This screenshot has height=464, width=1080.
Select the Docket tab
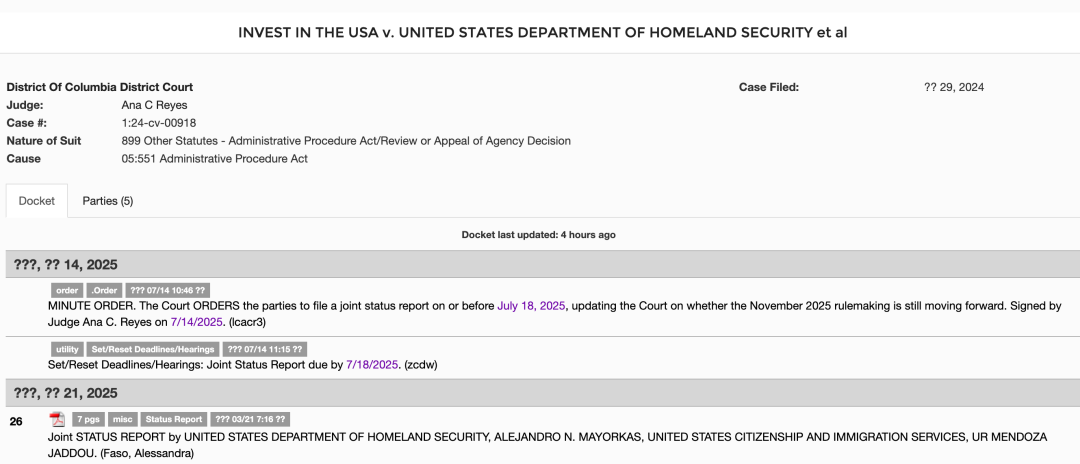[x=37, y=201]
